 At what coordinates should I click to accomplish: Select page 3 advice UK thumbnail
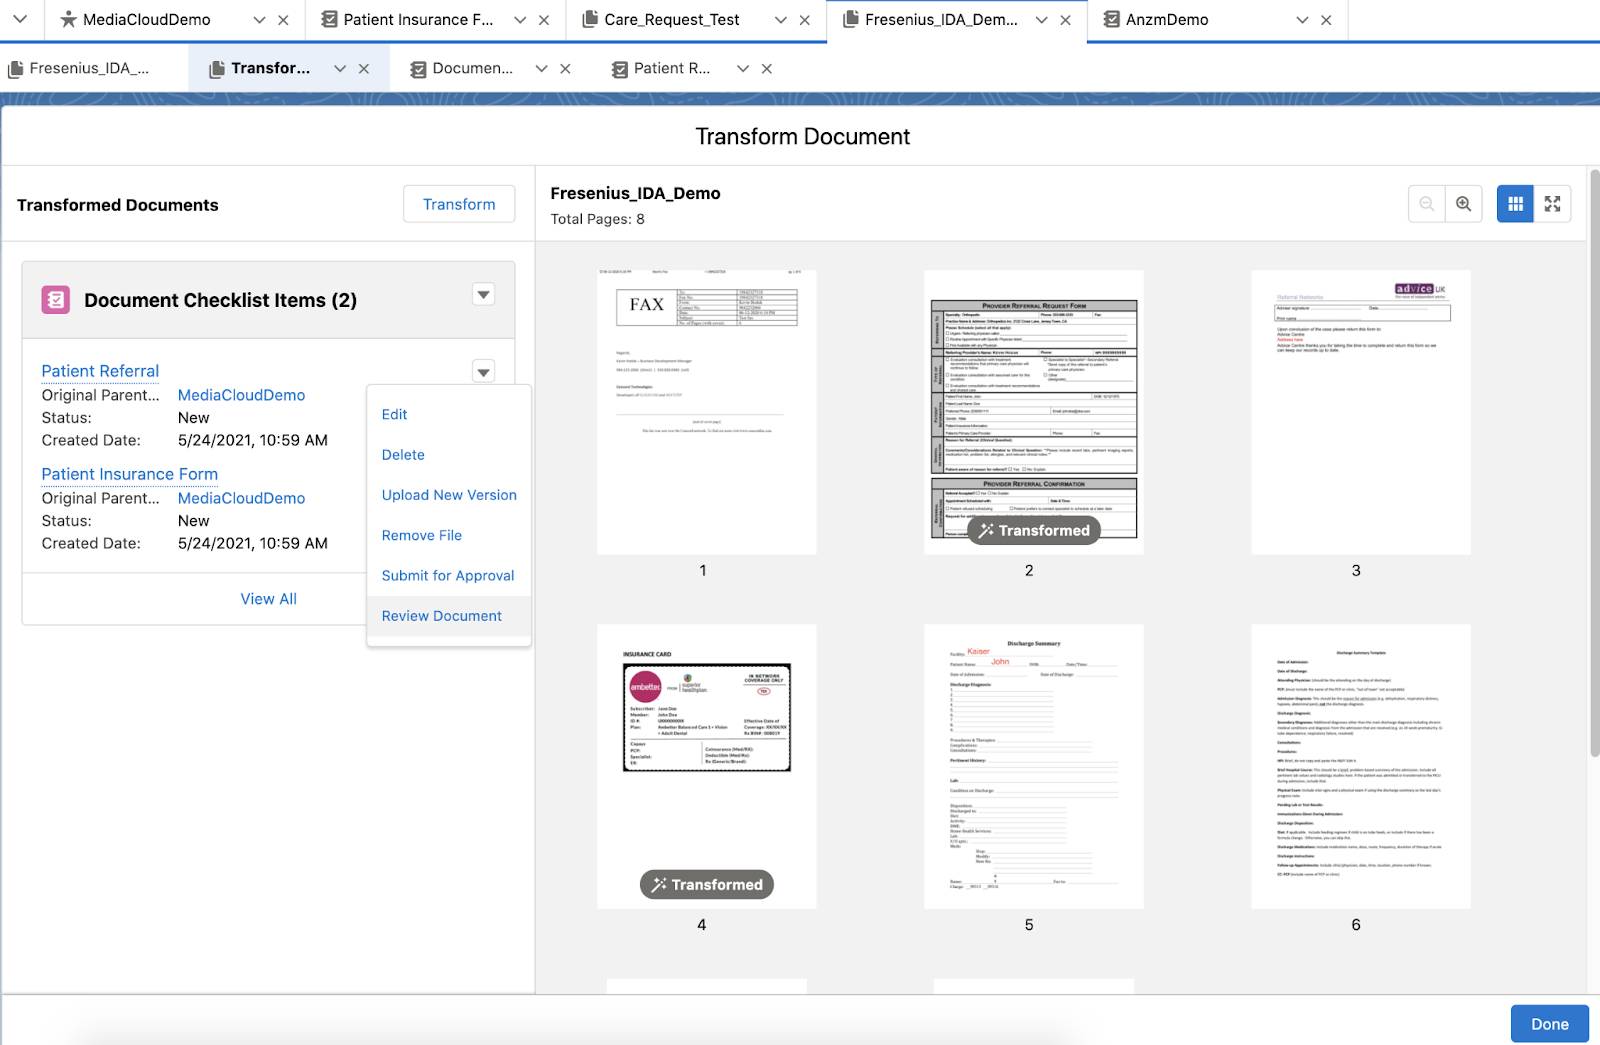tap(1361, 412)
